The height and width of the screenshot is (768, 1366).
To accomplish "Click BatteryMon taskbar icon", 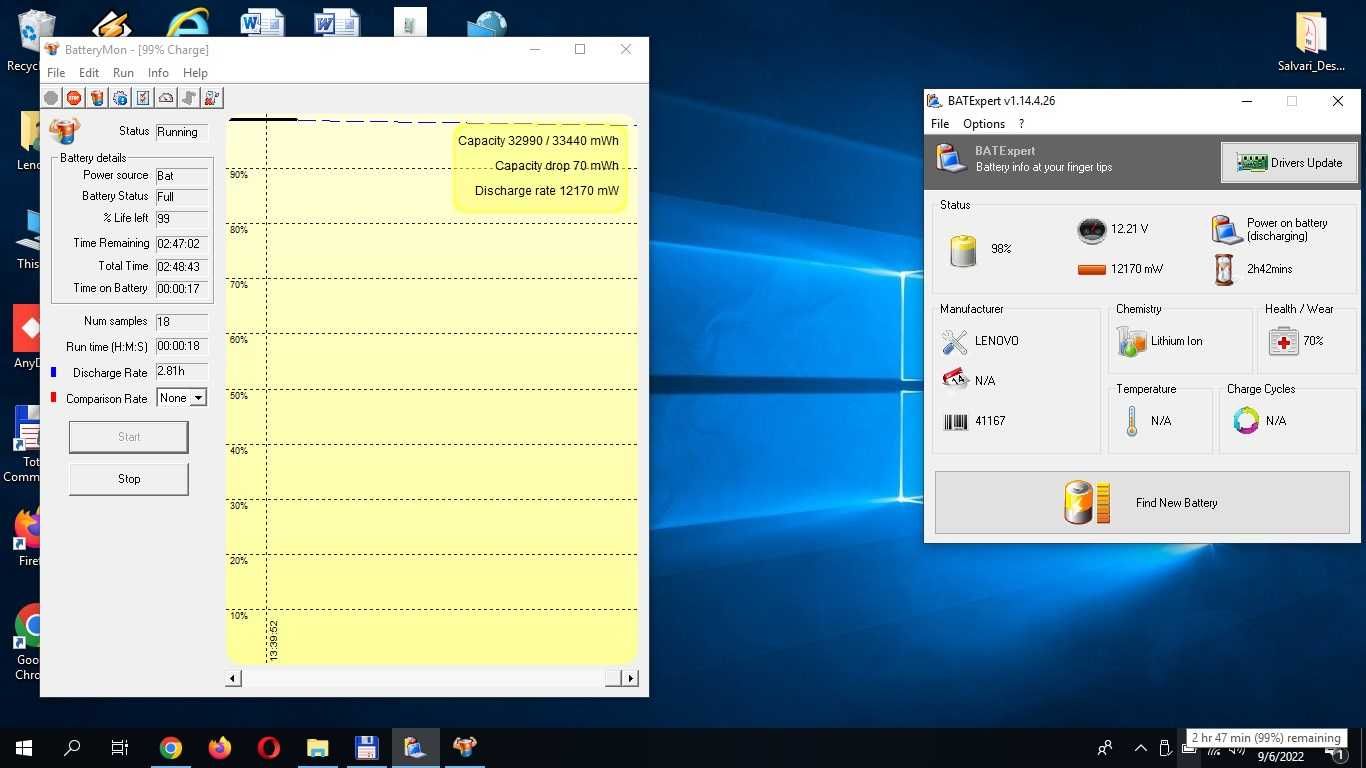I will 464,747.
